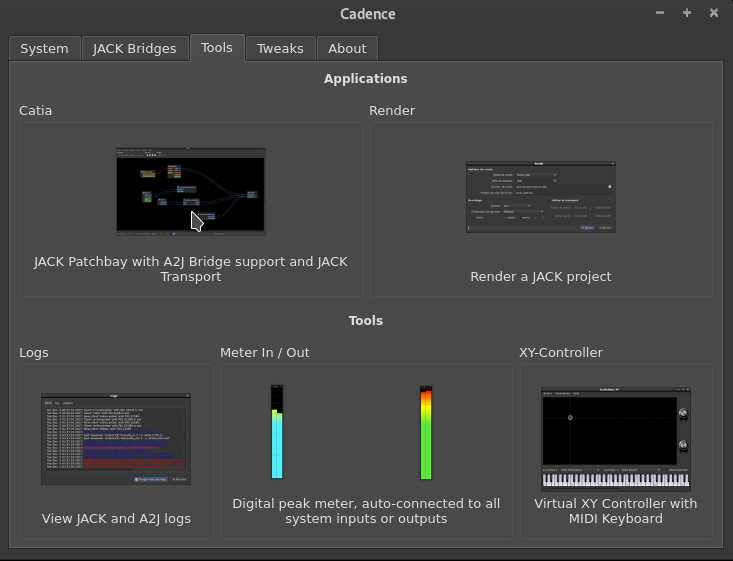Launch Catia via its patchbay thumbnail

(x=190, y=190)
